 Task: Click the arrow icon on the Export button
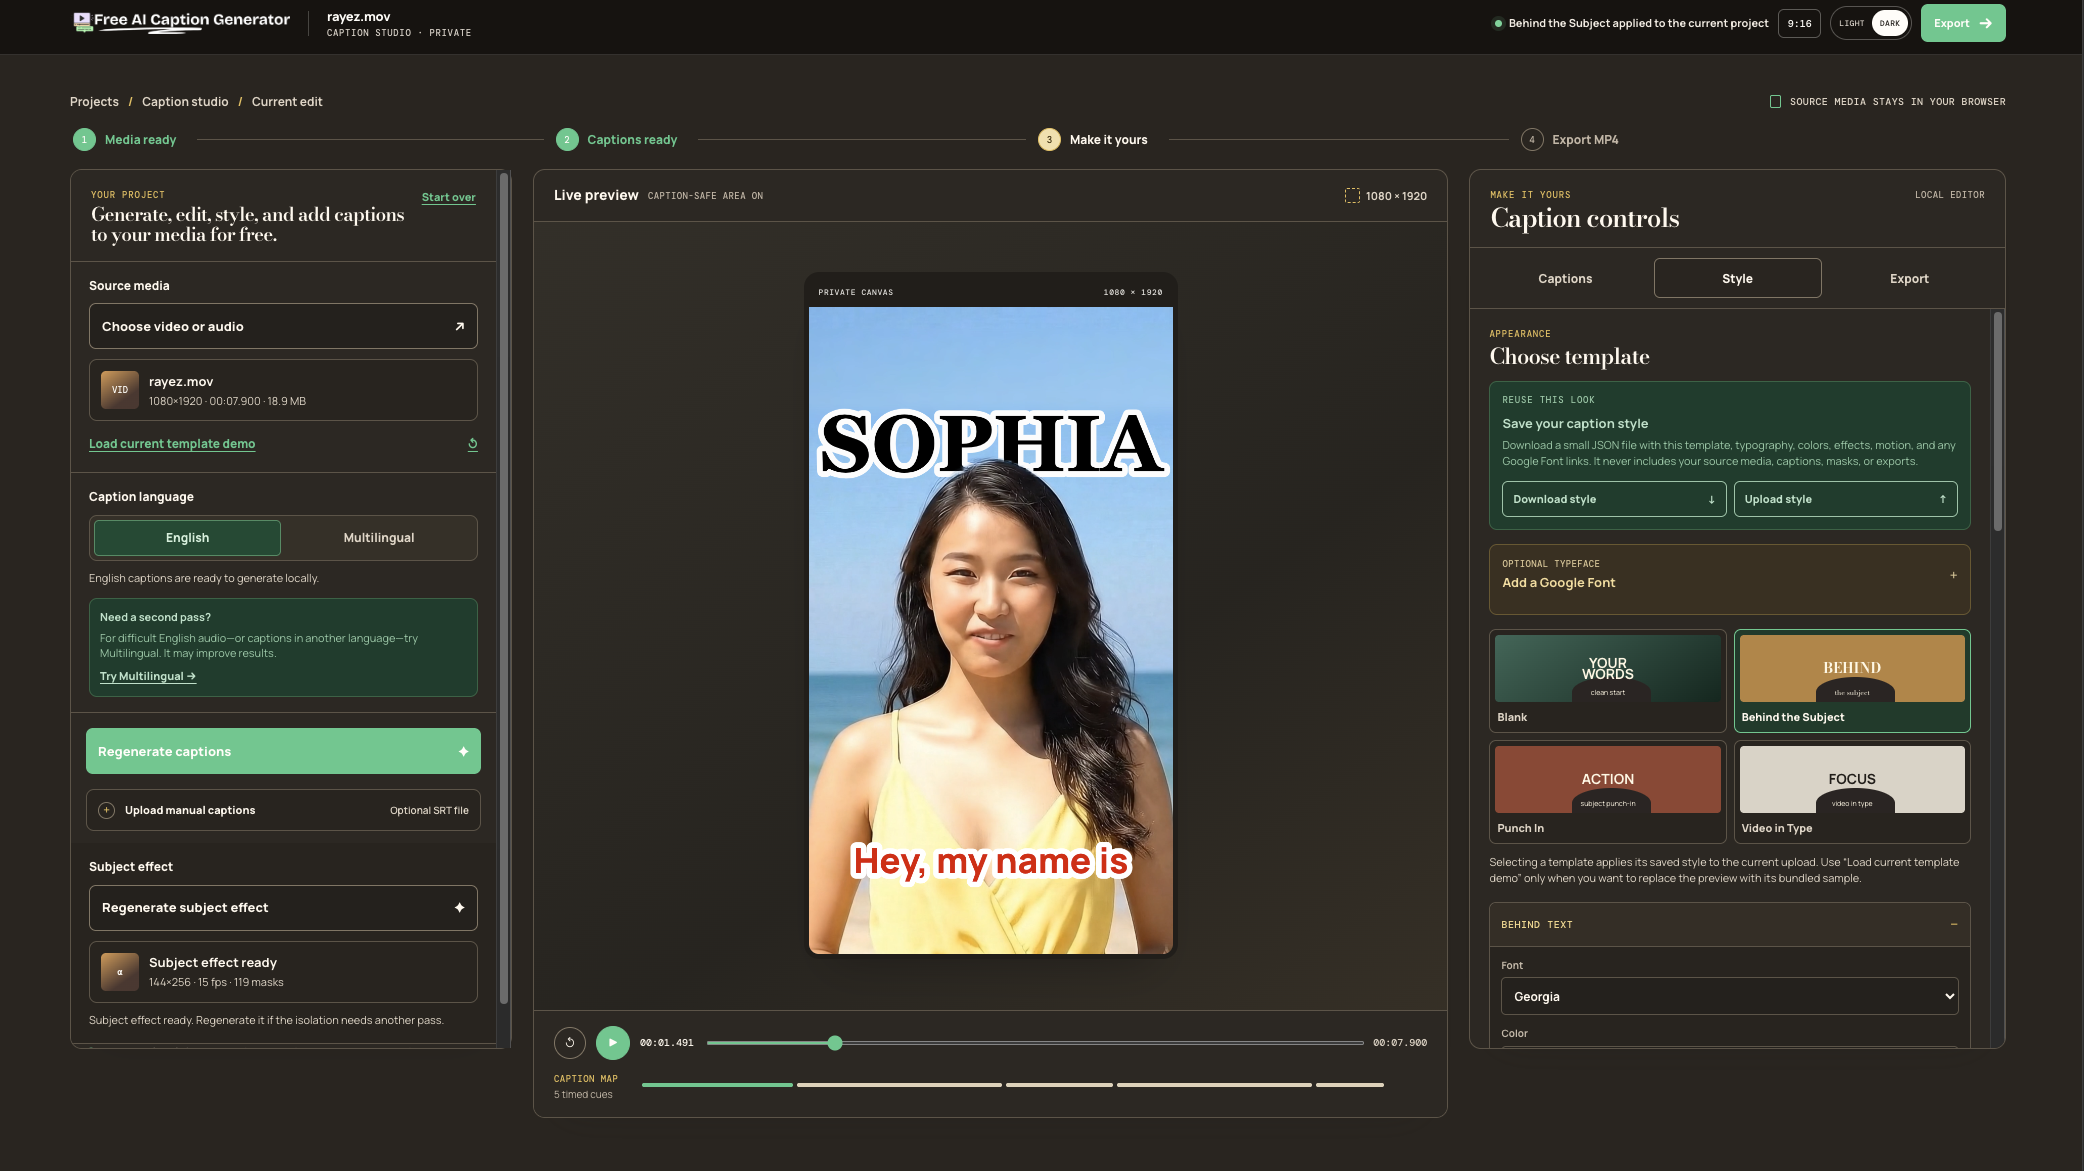coord(1986,23)
